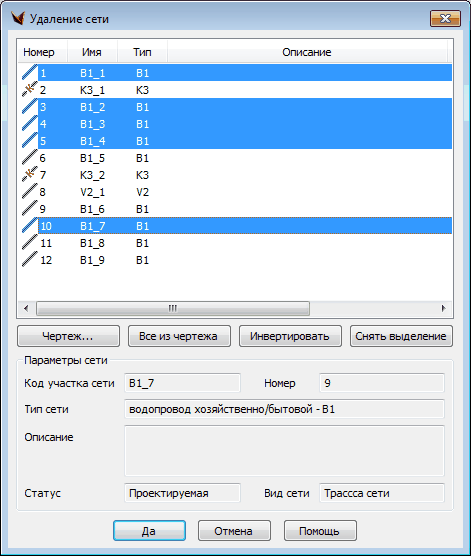
Task: Click the Все из чертежа button
Action: pos(179,336)
